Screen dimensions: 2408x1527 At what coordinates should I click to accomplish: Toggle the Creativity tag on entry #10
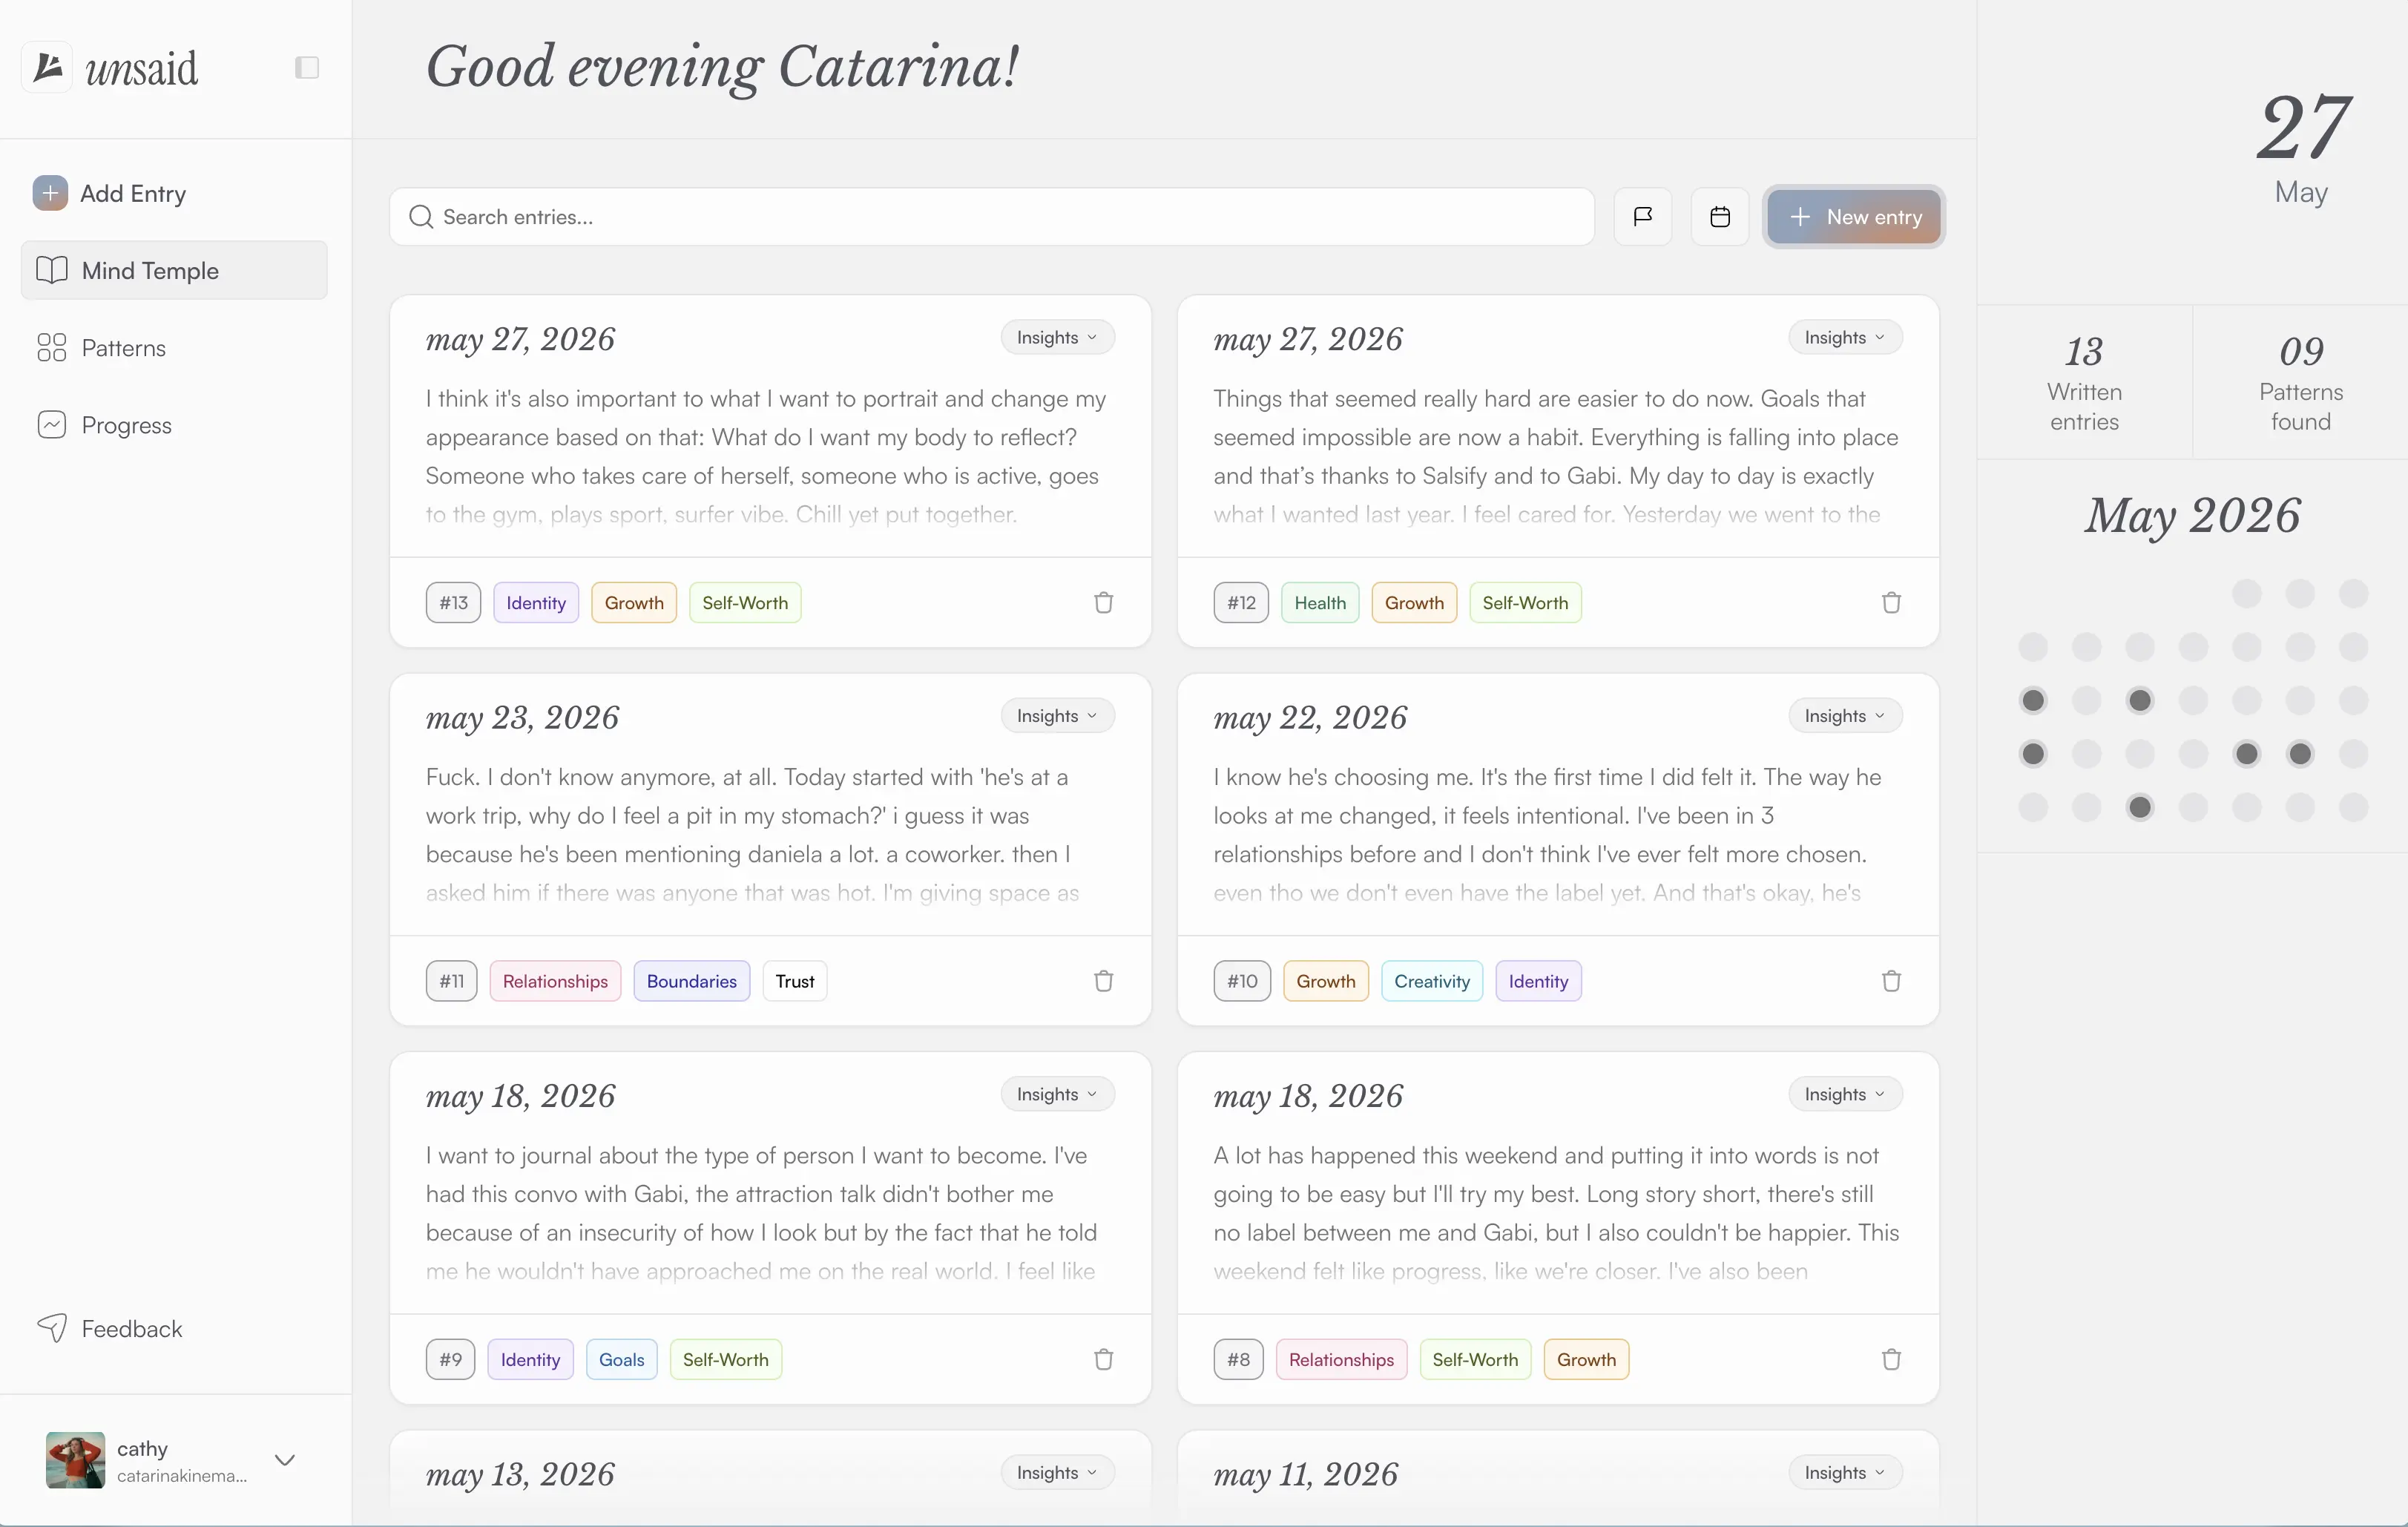point(1432,981)
